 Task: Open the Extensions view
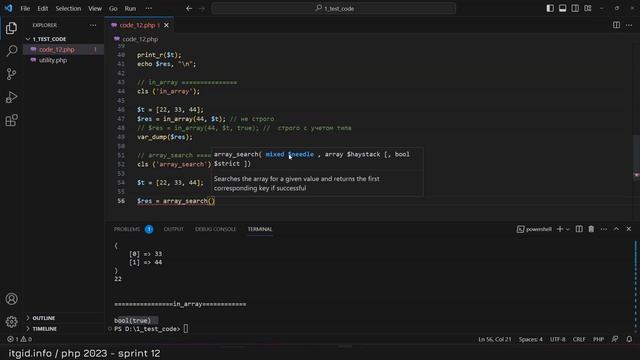click(11, 120)
